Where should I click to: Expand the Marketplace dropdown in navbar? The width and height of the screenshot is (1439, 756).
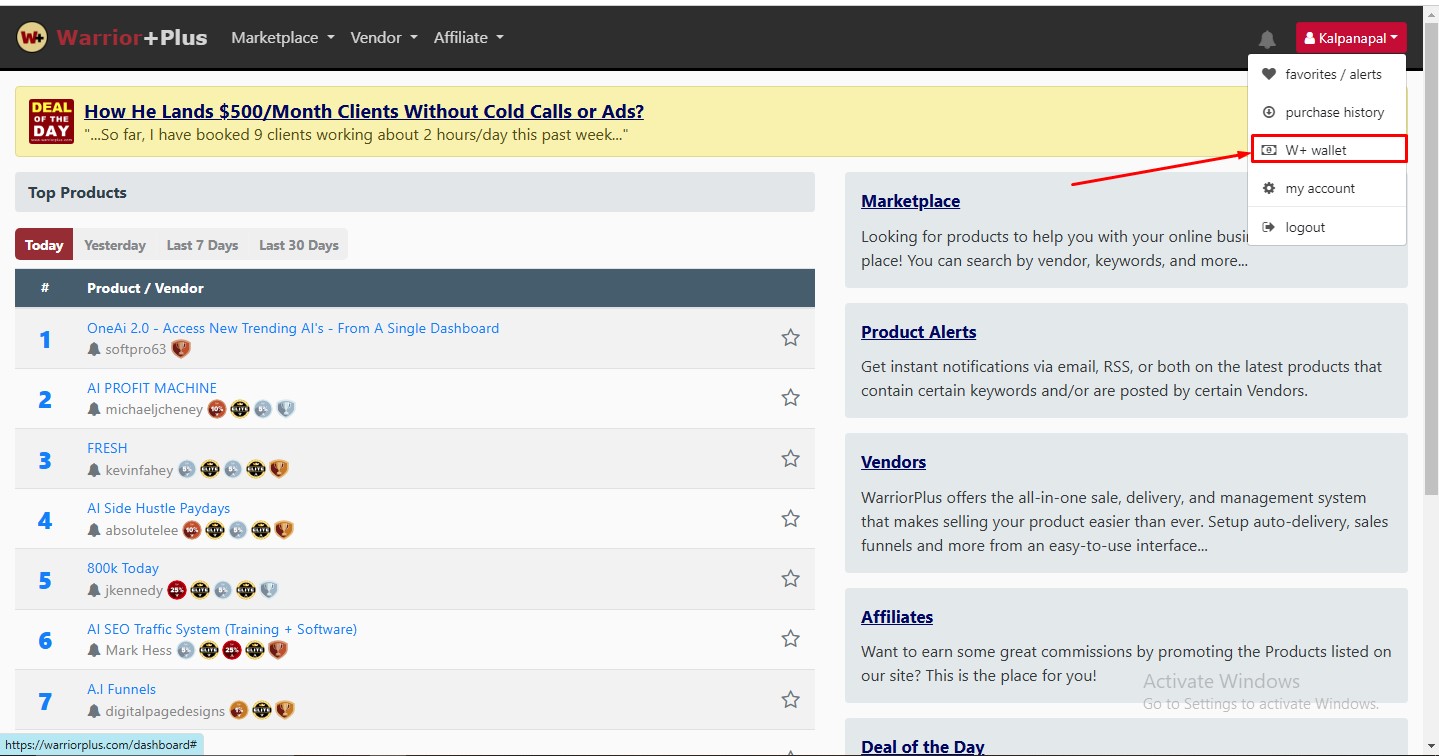pyautogui.click(x=283, y=38)
